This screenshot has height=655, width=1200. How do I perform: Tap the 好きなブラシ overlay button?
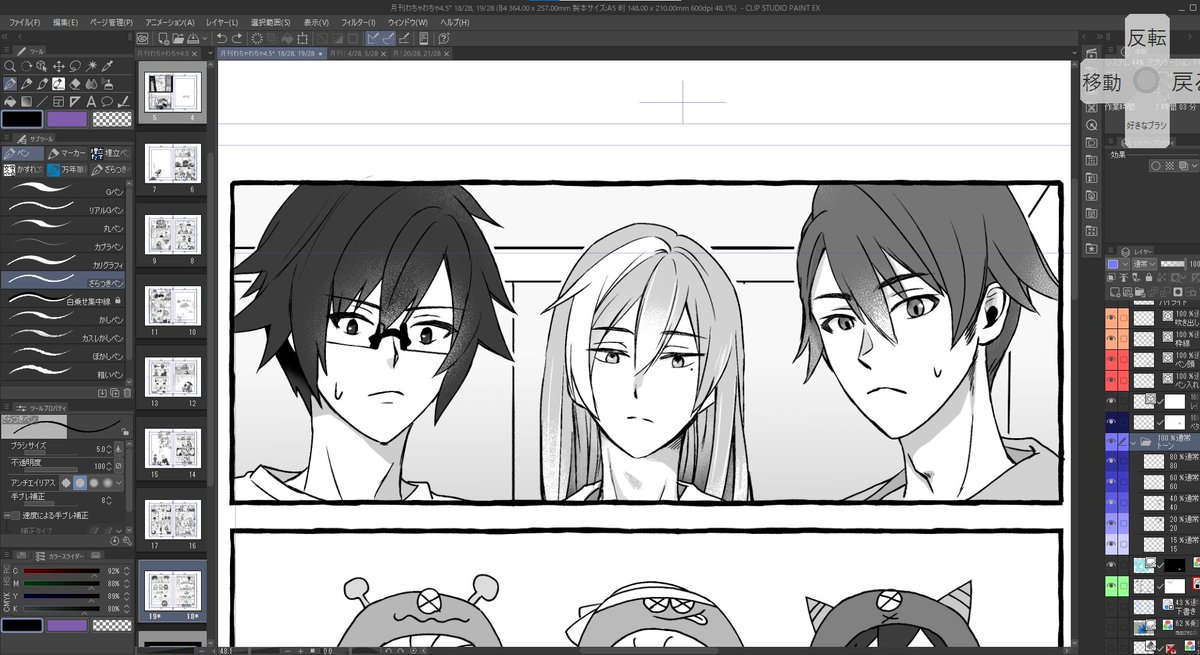coord(1146,125)
